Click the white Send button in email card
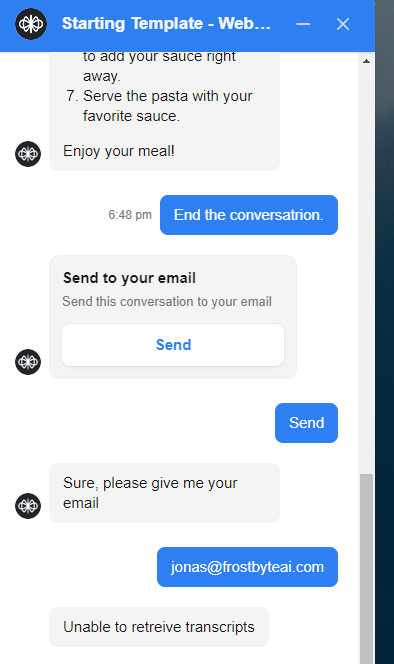 click(173, 345)
